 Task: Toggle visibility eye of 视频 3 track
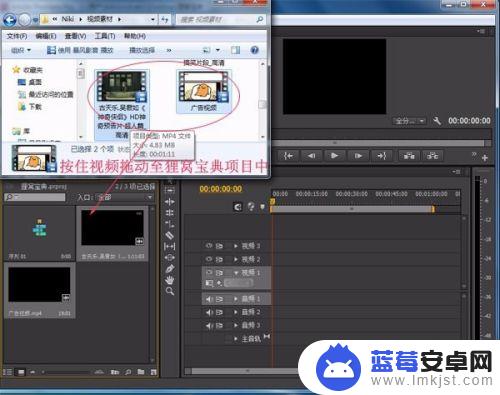pyautogui.click(x=209, y=246)
